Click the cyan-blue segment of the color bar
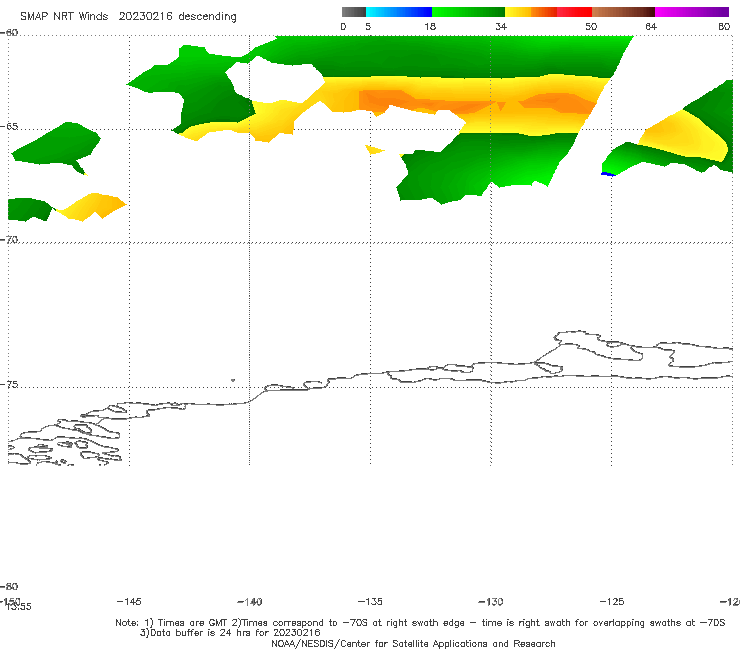The width and height of the screenshot is (740, 650). [399, 12]
